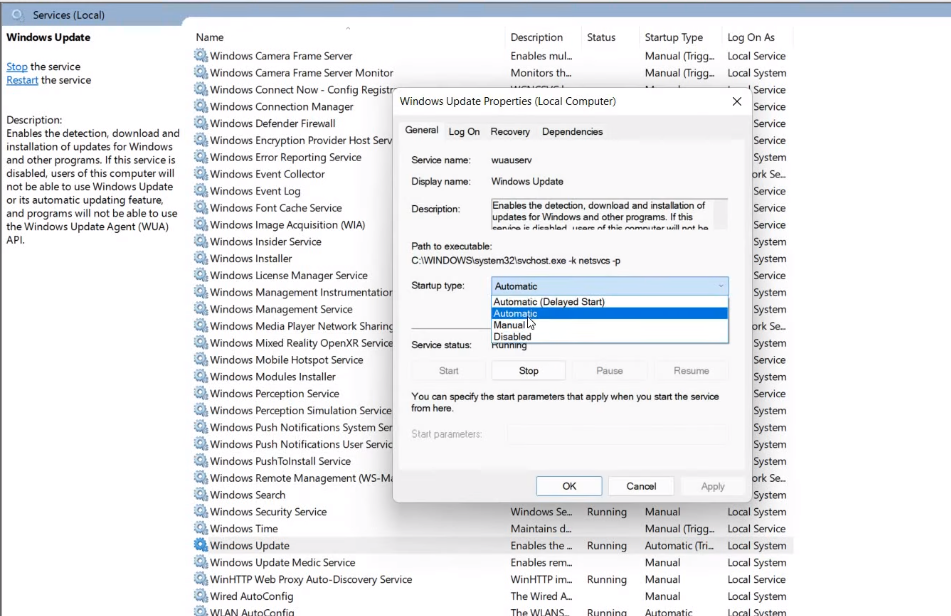
Task: Select Windows Remote Management service row
Action: [x=292, y=478]
